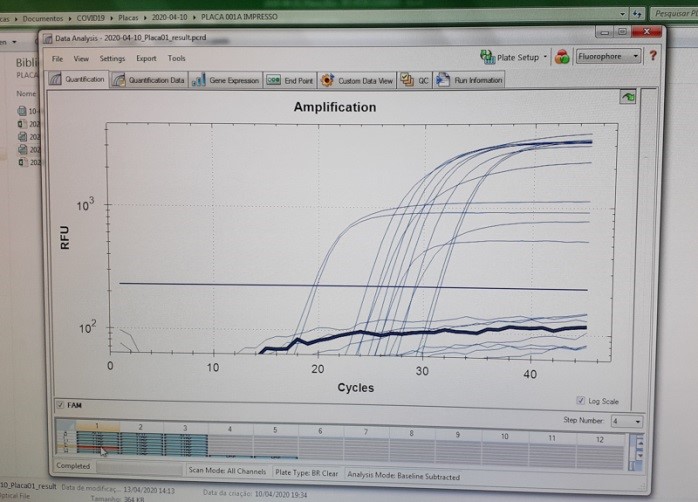Click the green chart settings icon
The height and width of the screenshot is (502, 698).
tap(628, 97)
